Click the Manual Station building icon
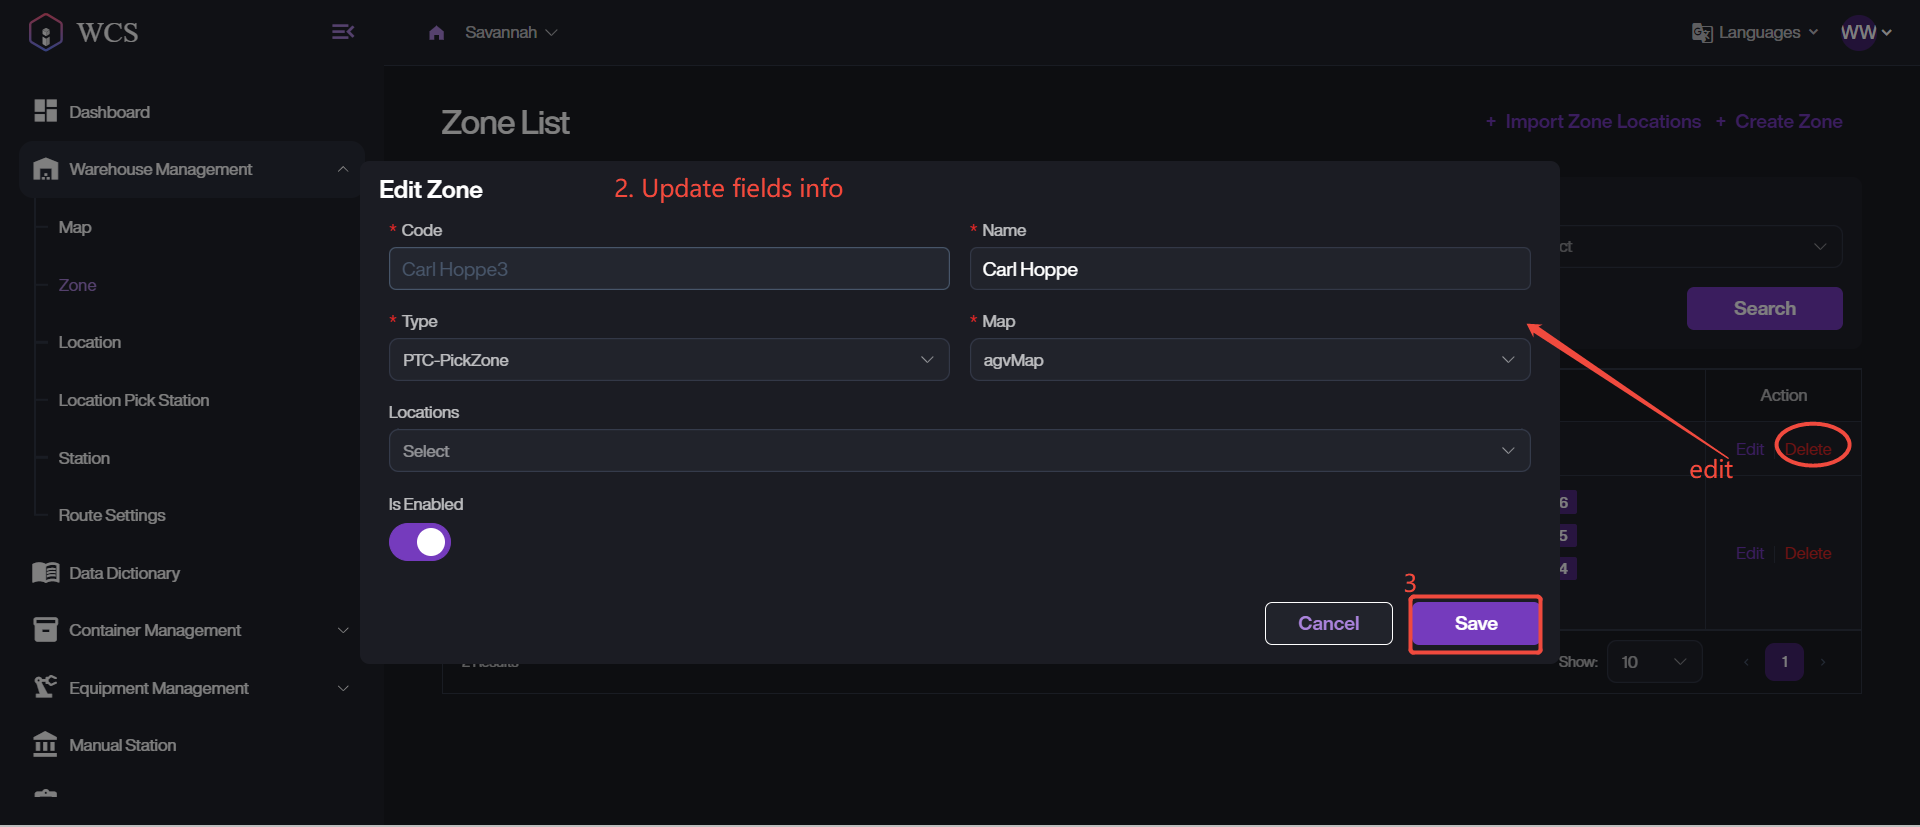The image size is (1920, 827). tap(45, 745)
